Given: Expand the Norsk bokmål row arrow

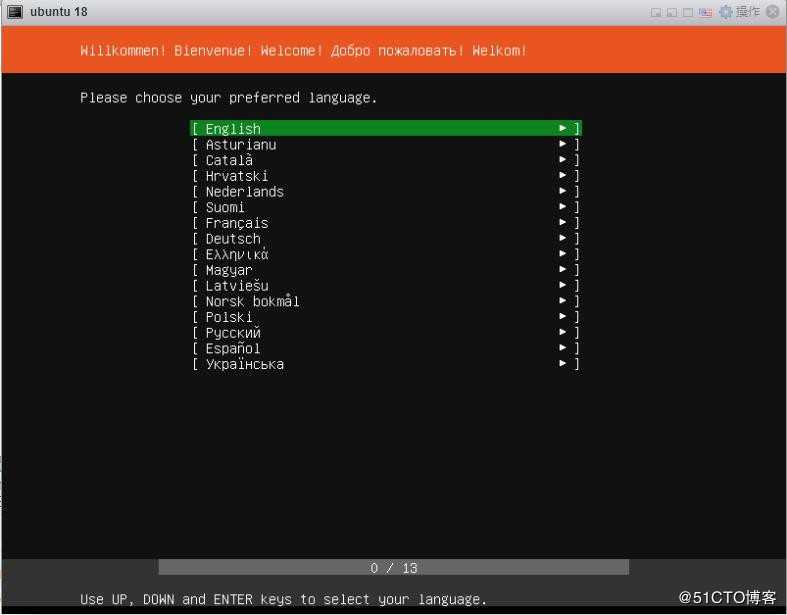Looking at the screenshot, I should click(563, 300).
